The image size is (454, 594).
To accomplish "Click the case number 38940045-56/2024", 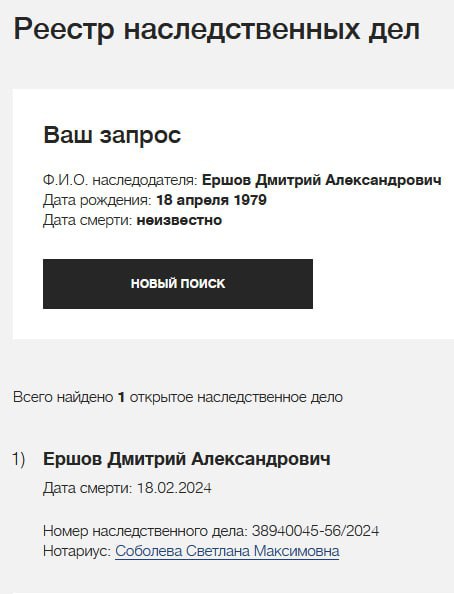I will (x=315, y=531).
